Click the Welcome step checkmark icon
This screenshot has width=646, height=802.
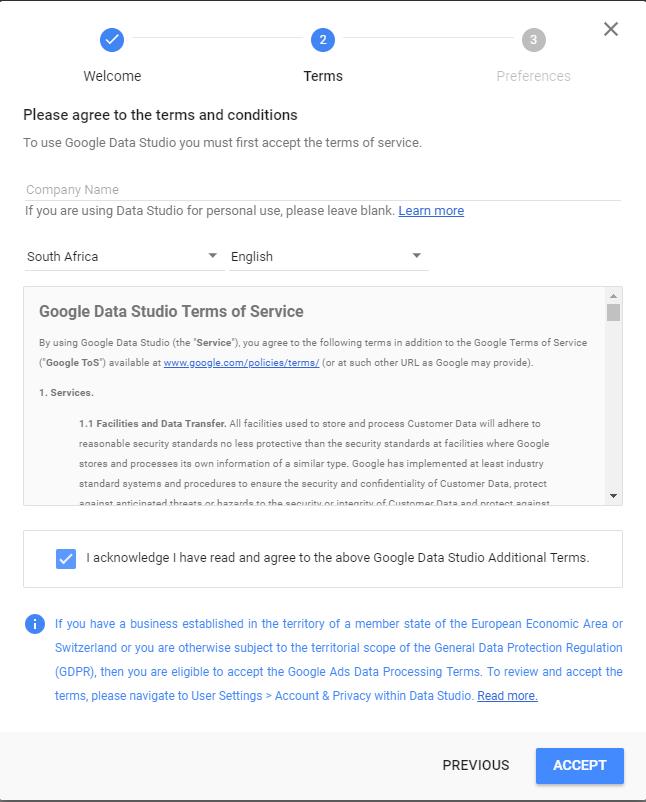[x=112, y=40]
